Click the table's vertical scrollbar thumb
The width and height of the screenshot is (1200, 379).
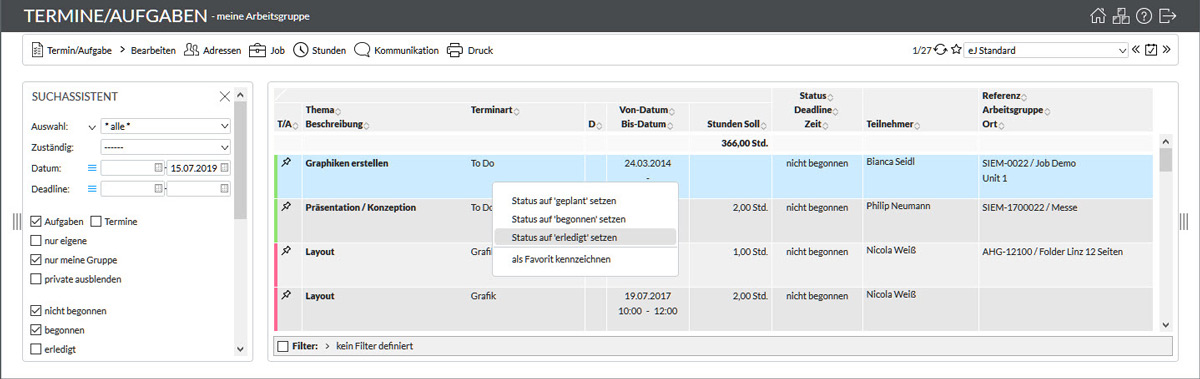1165,160
